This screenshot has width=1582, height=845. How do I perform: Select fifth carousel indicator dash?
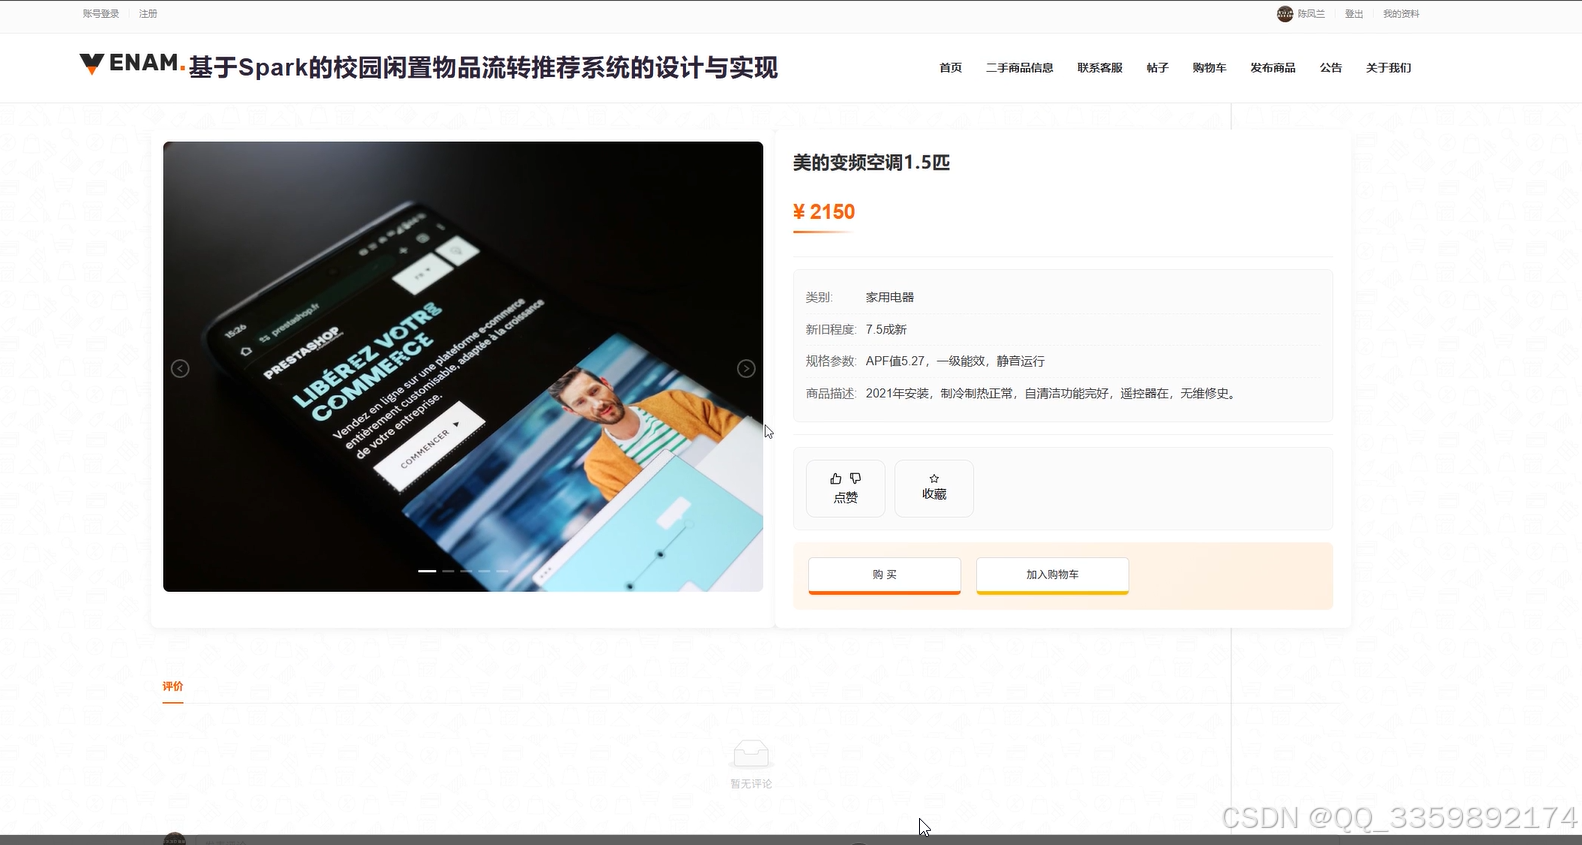point(502,571)
